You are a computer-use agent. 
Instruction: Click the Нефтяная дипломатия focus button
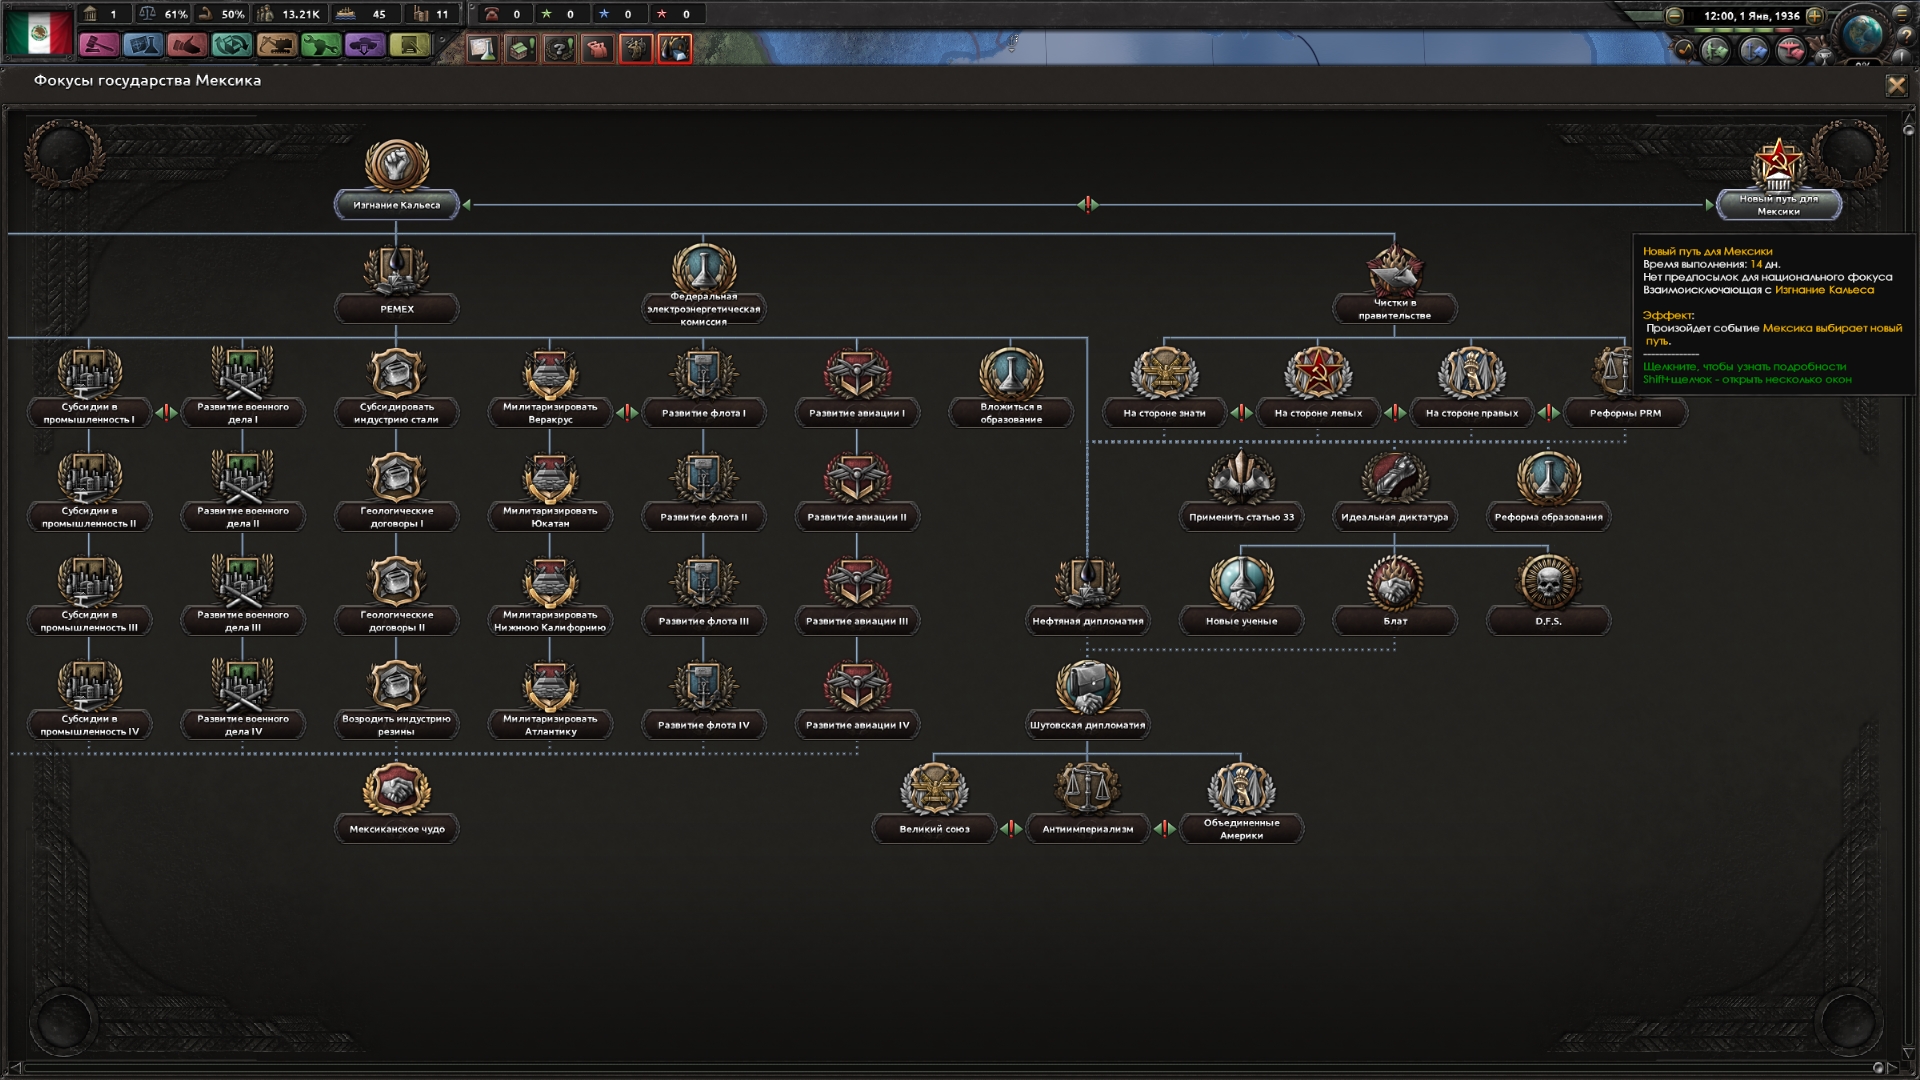[1087, 621]
